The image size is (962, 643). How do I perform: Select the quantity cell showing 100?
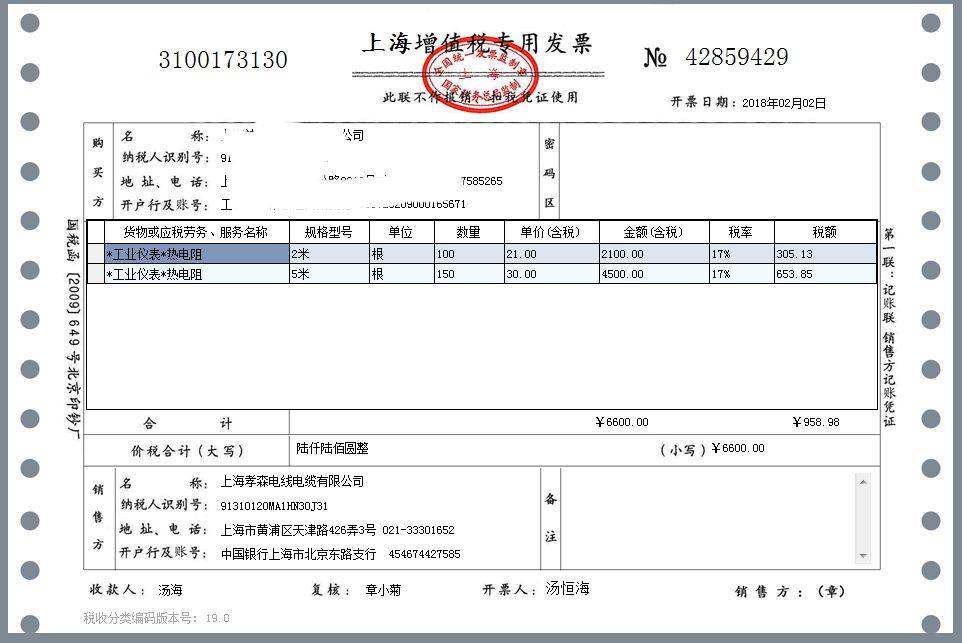tap(469, 253)
